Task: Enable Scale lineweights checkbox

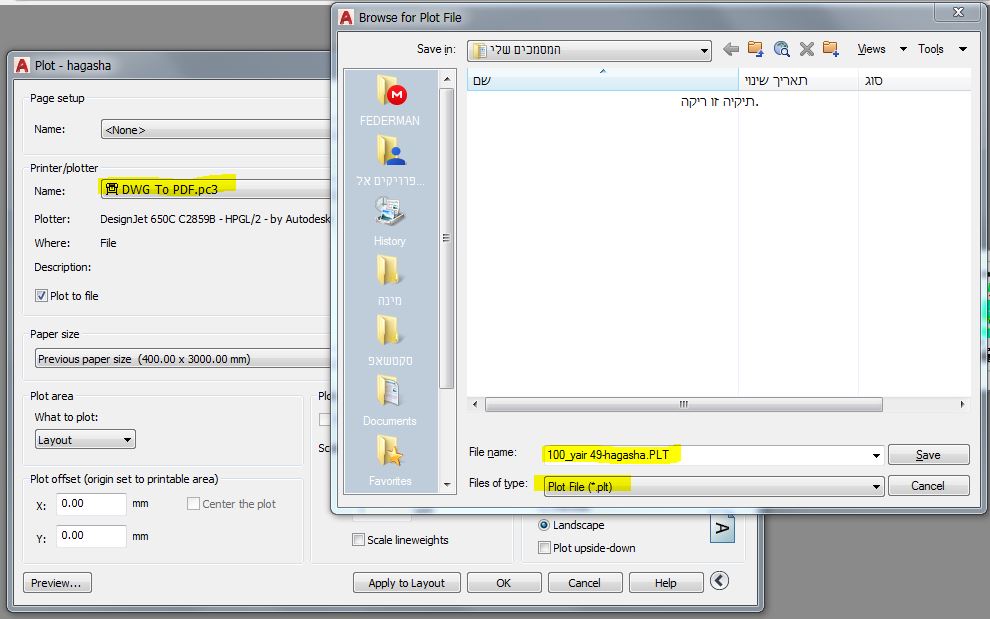Action: 358,539
